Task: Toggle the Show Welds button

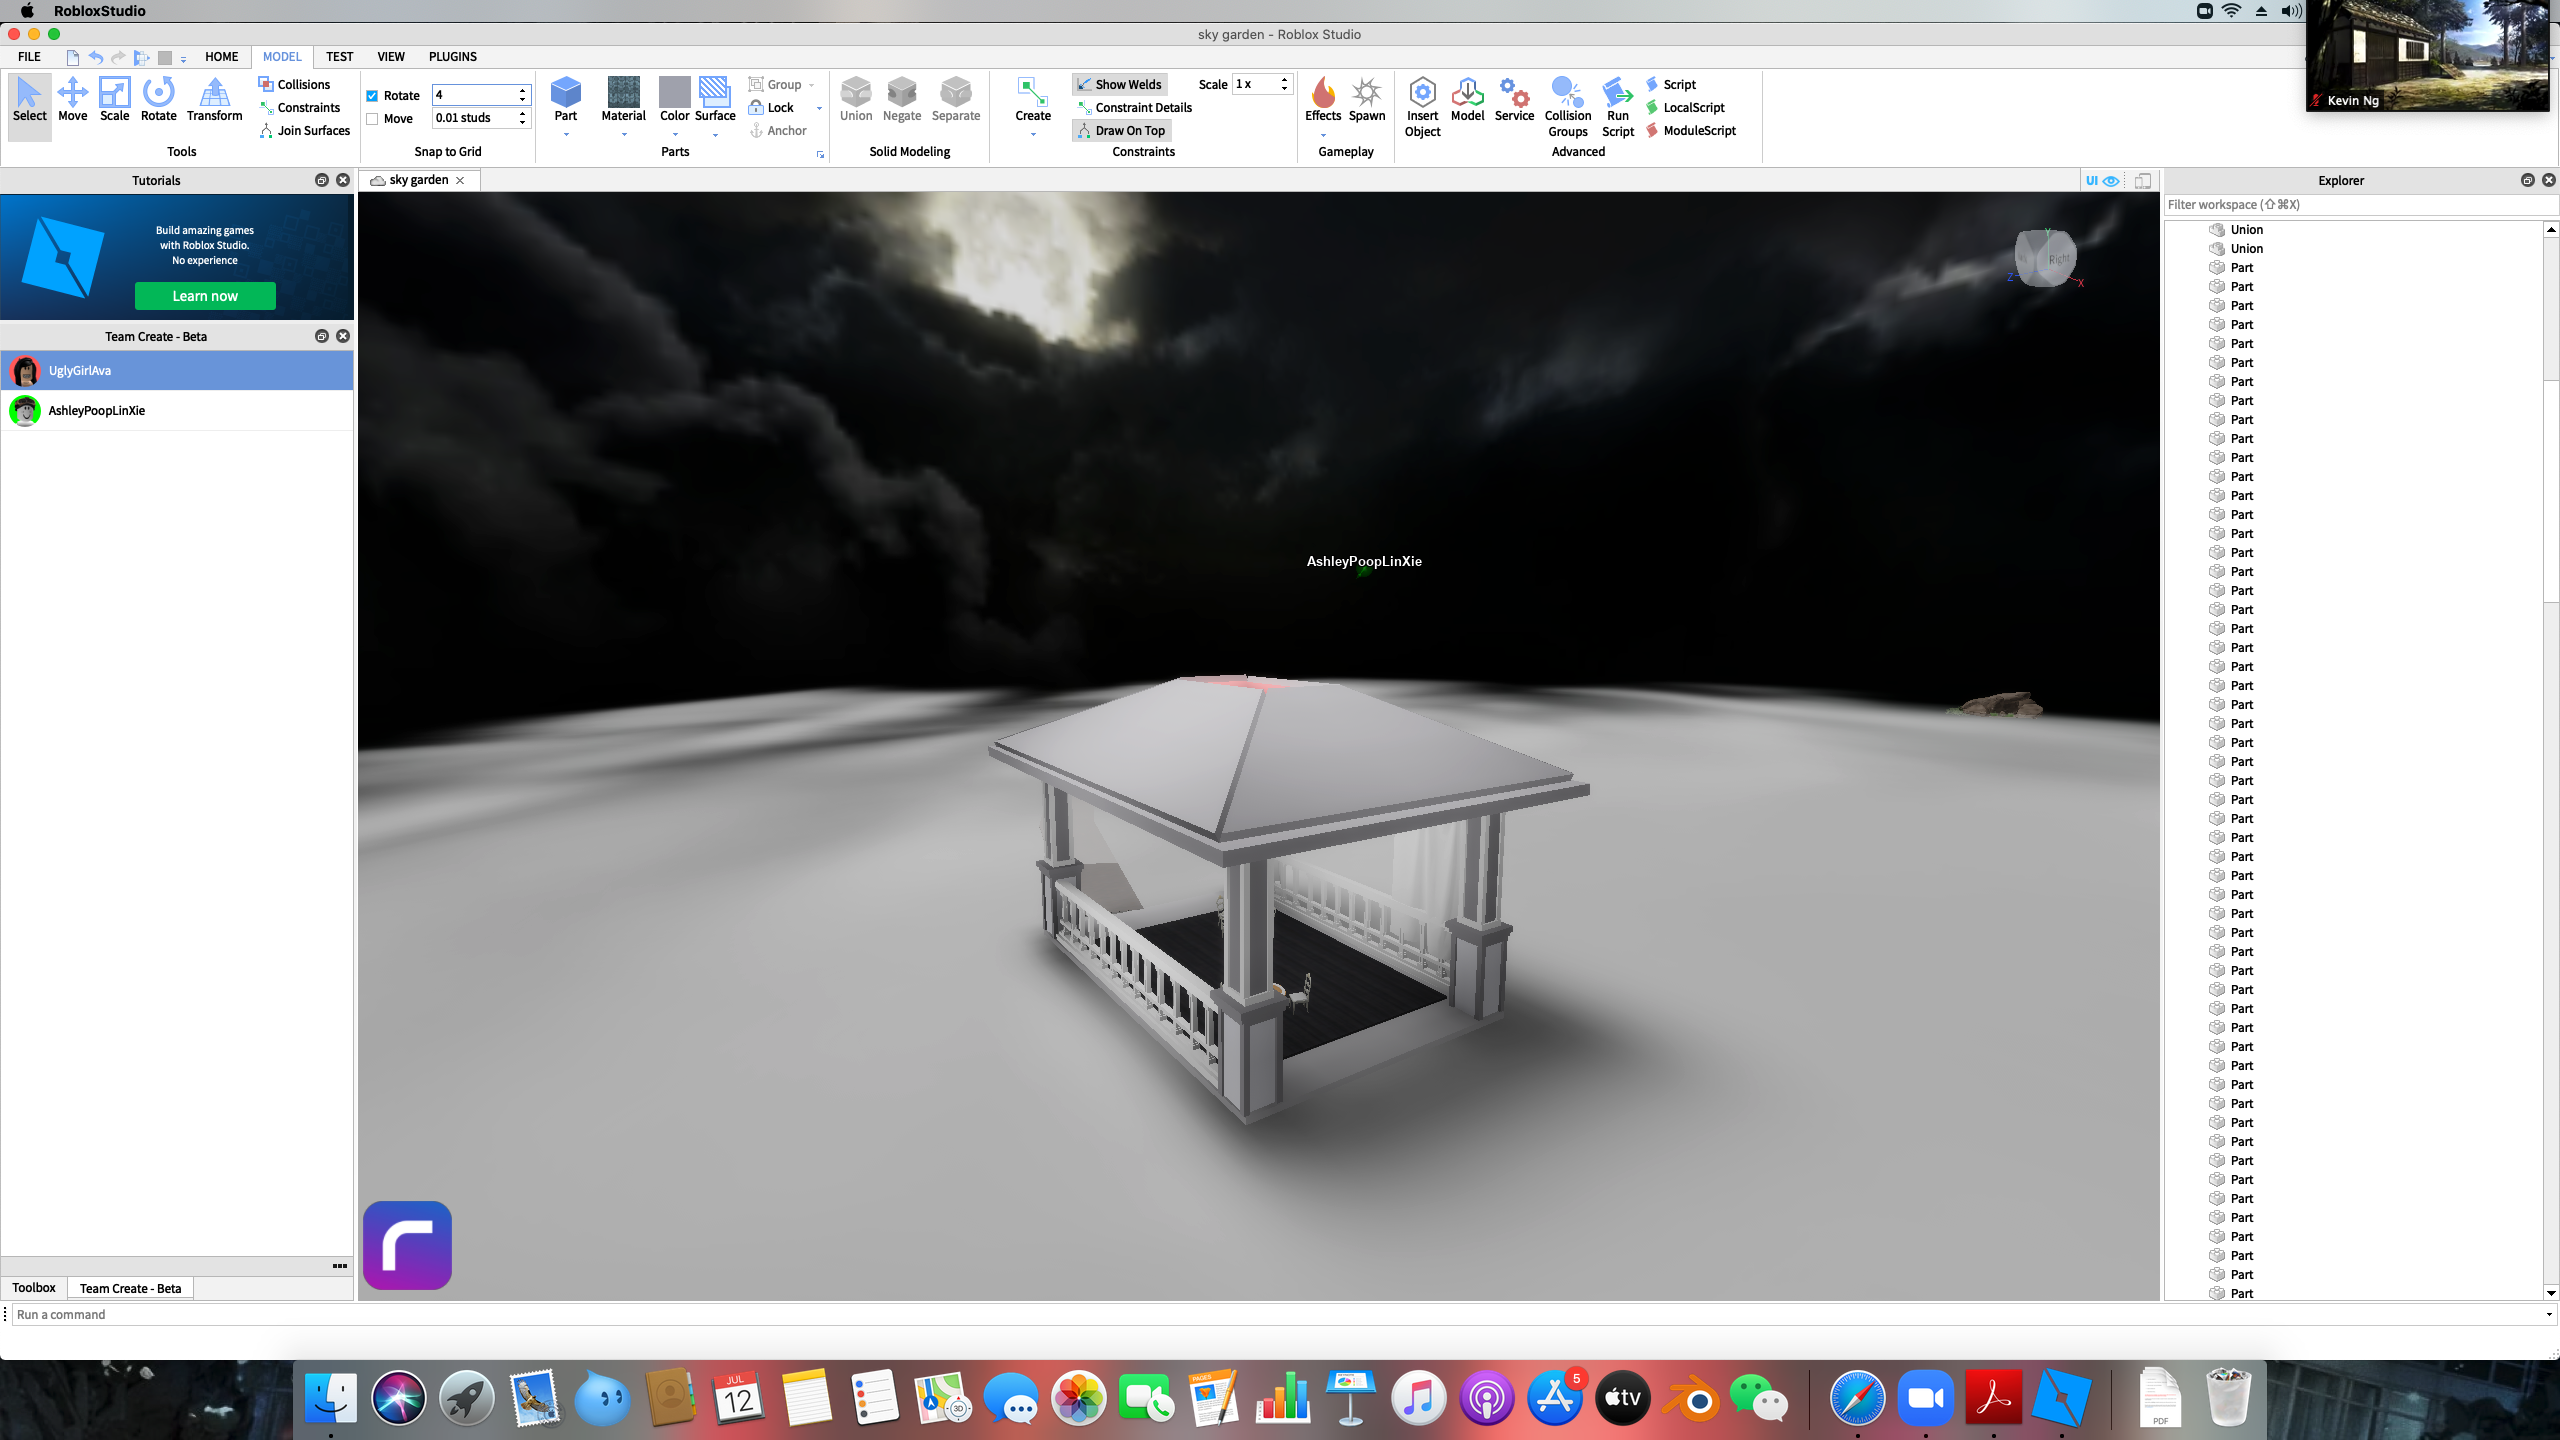Action: coord(1119,85)
